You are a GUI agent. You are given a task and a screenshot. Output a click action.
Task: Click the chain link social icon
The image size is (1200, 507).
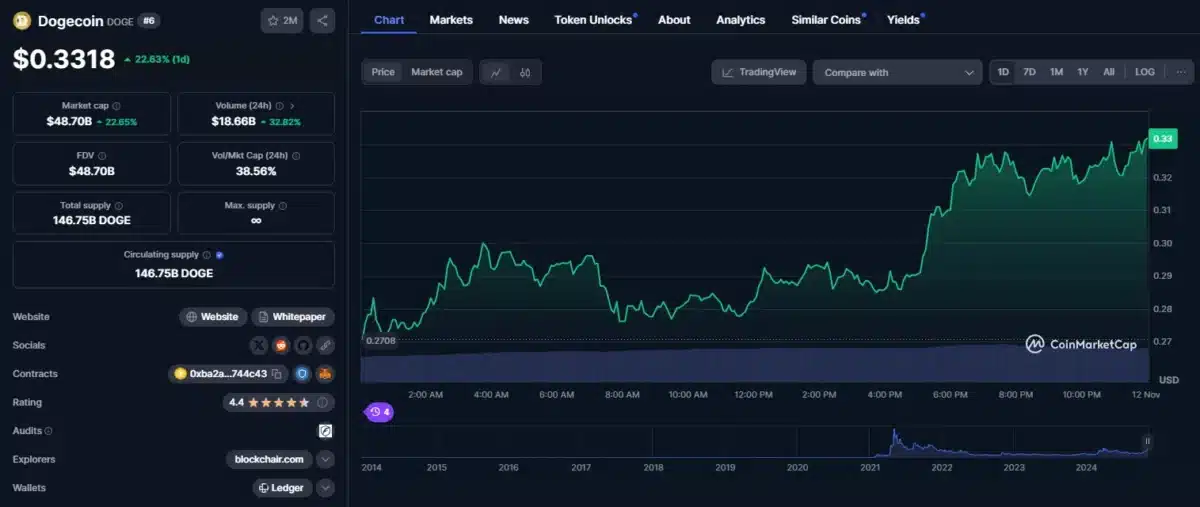pyautogui.click(x=325, y=345)
